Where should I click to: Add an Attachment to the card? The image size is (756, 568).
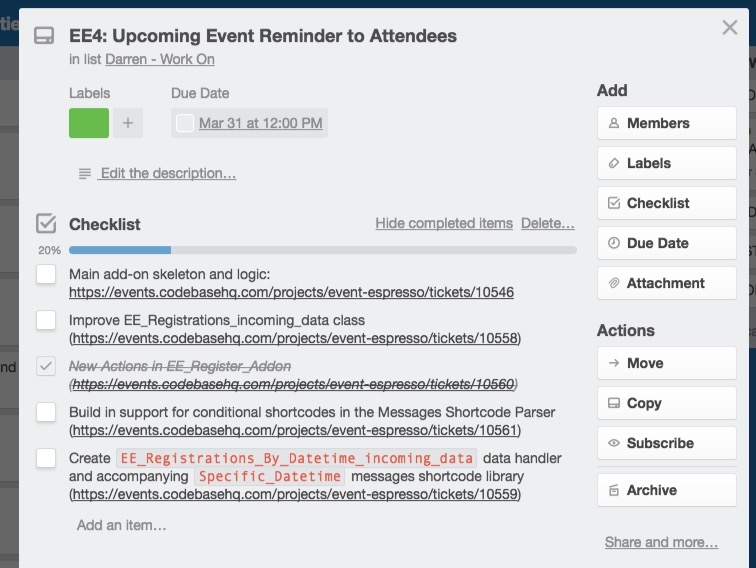coord(667,284)
